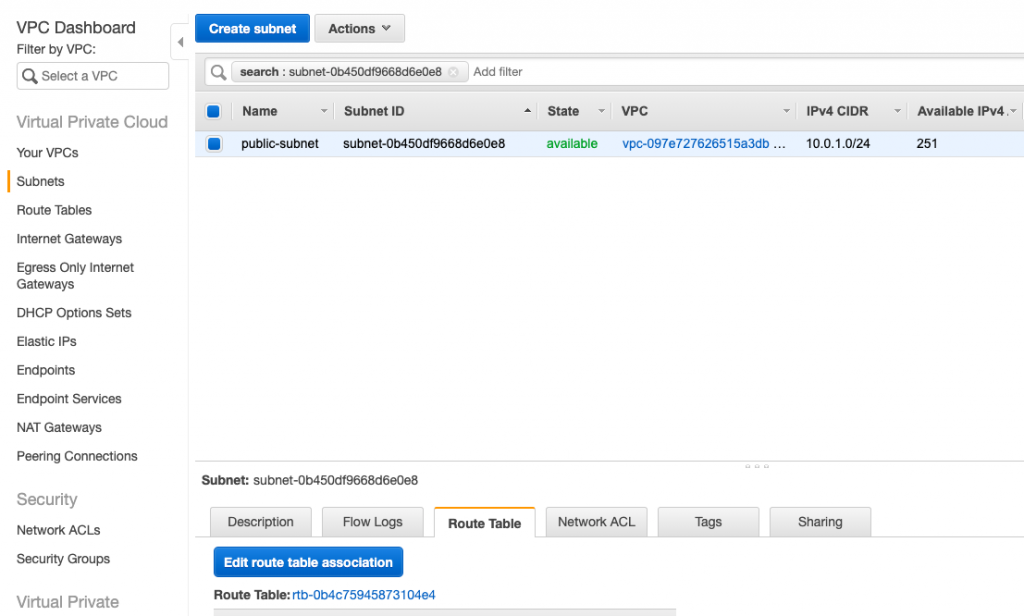Click the magnifier icon in Select a VPC box

pos(29,76)
